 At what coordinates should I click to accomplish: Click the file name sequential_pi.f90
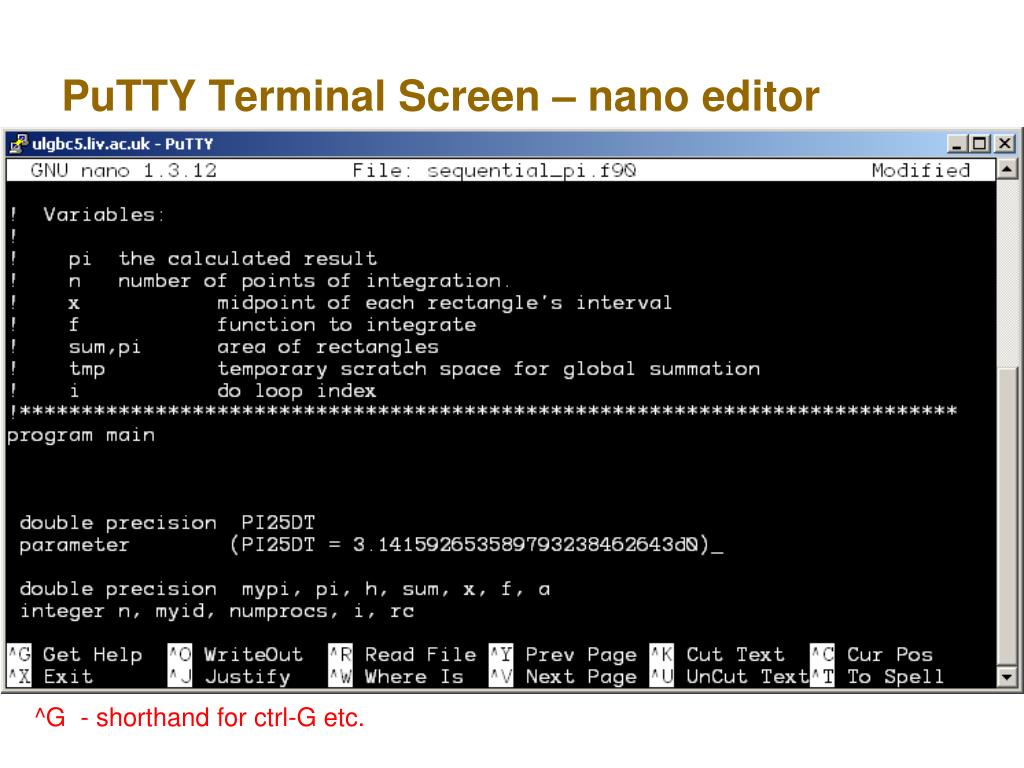(531, 171)
